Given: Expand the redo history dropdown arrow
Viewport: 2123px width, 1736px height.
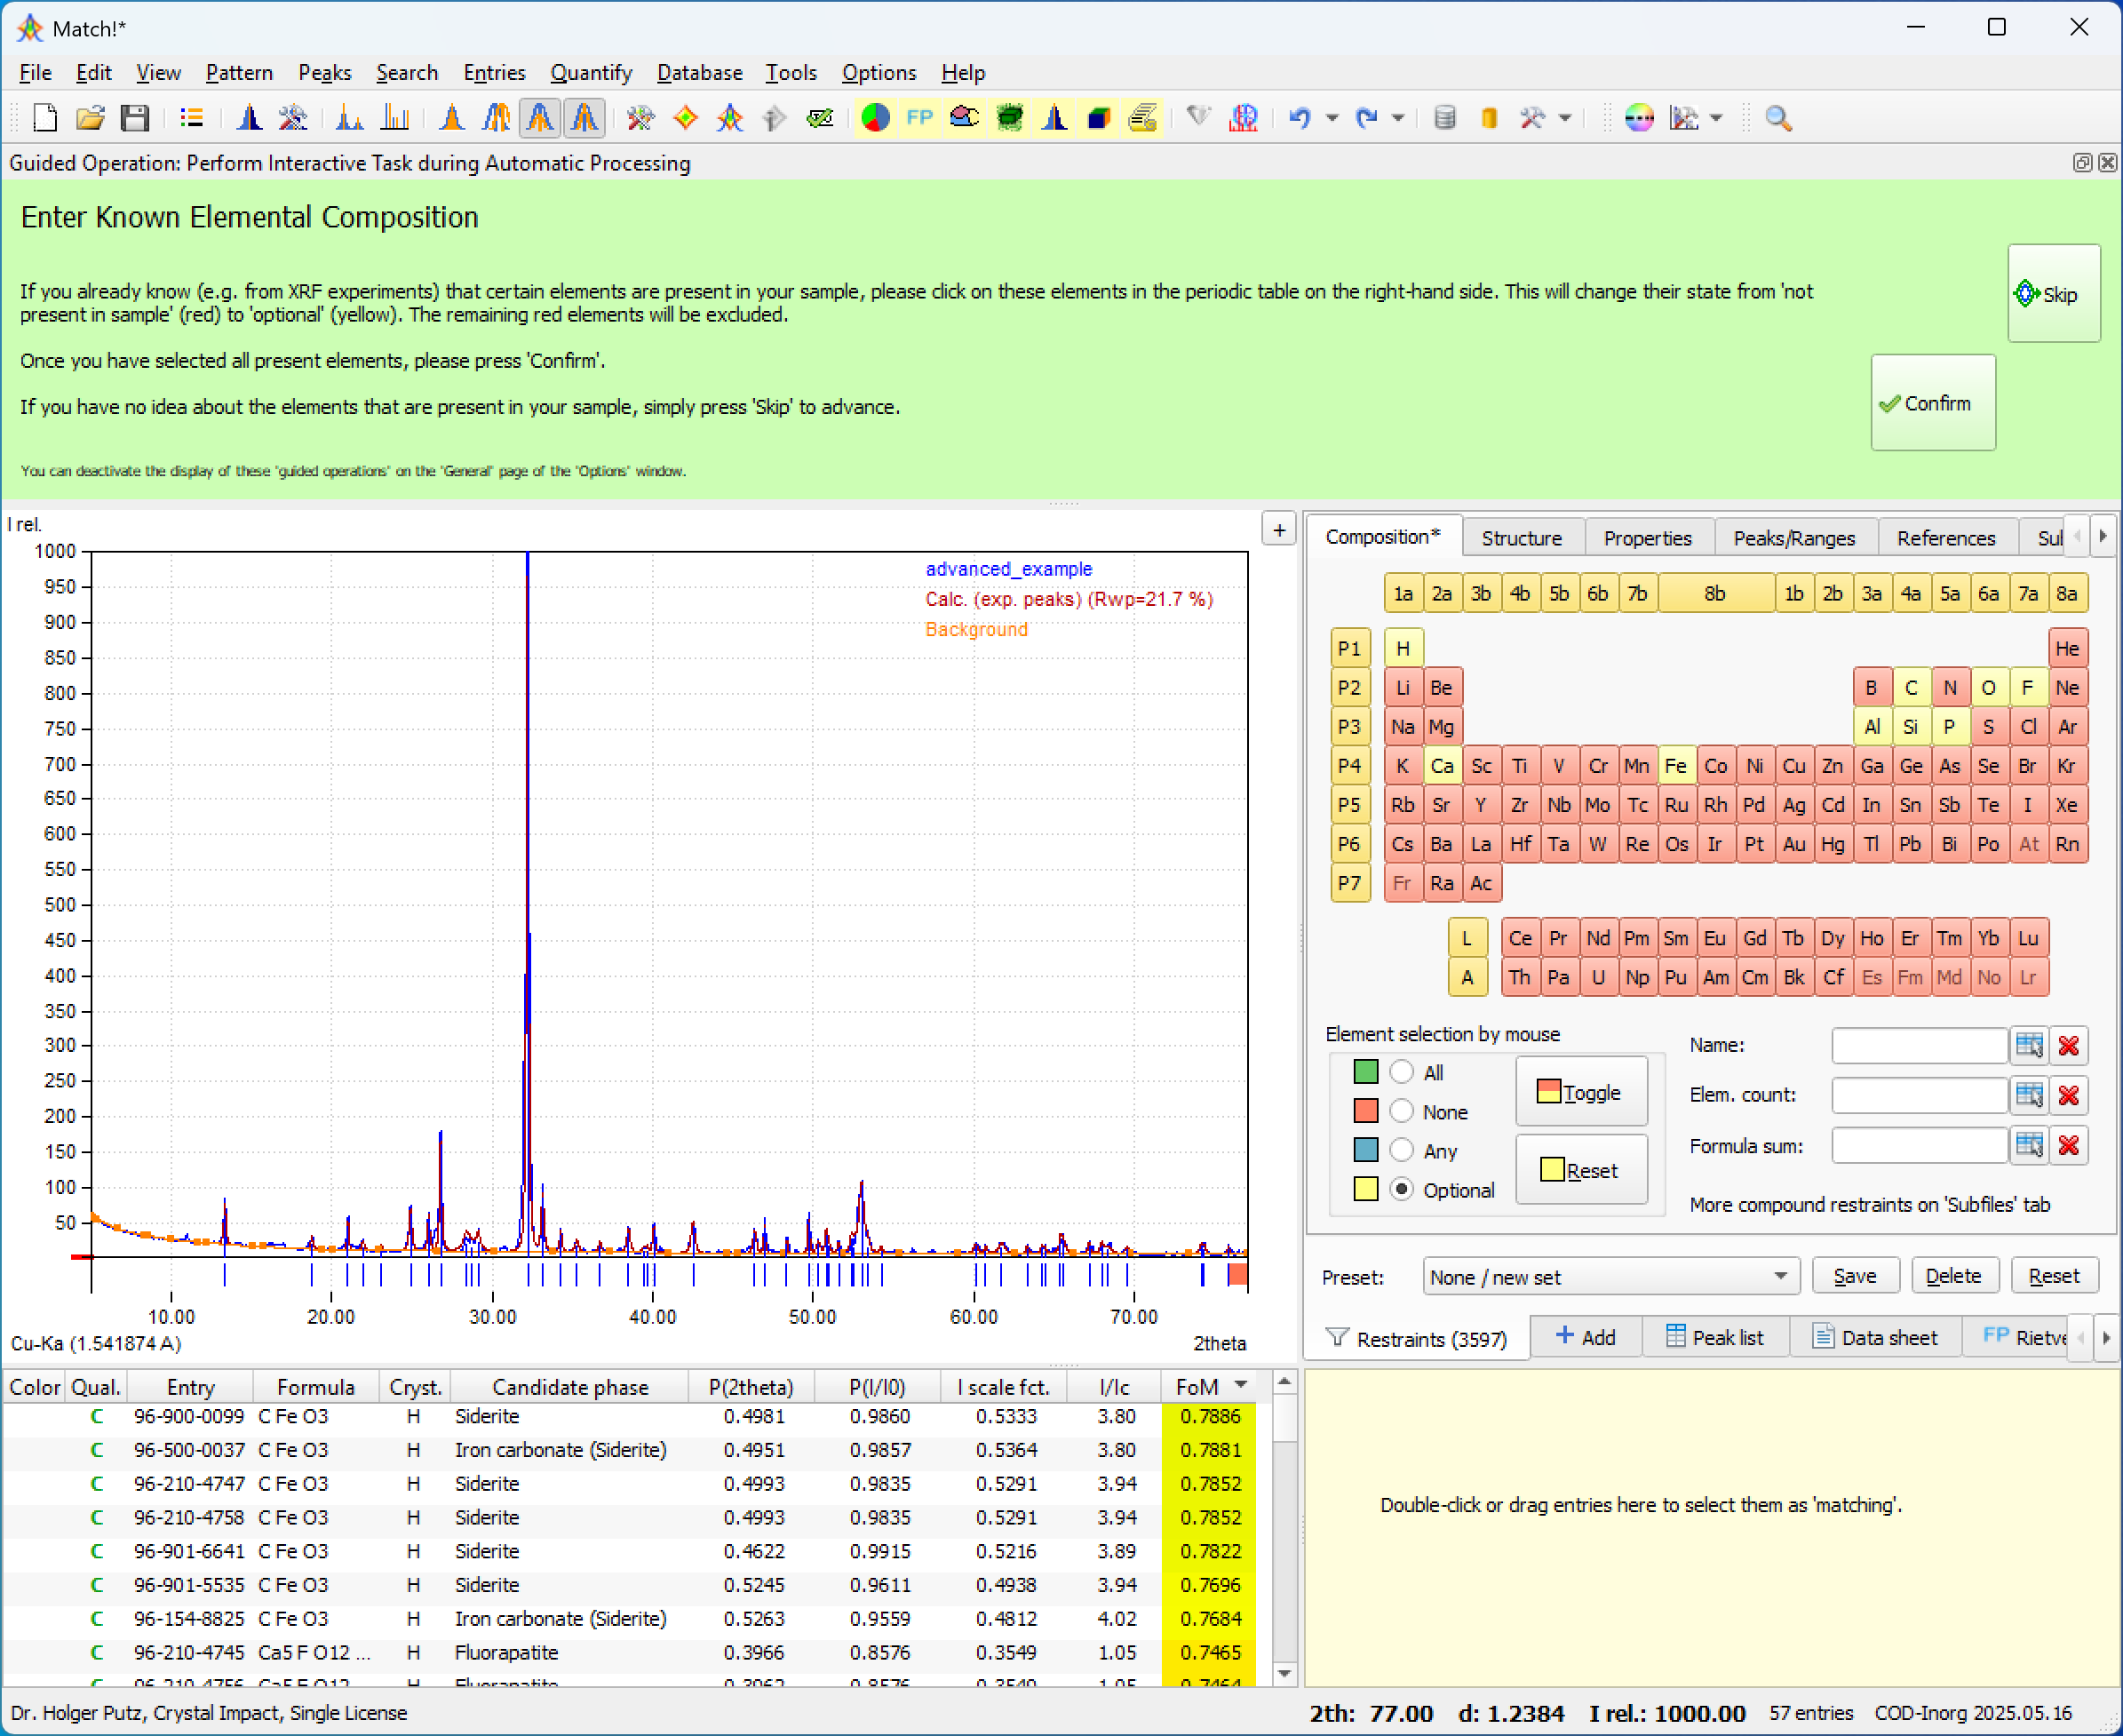Looking at the screenshot, I should [x=1398, y=118].
